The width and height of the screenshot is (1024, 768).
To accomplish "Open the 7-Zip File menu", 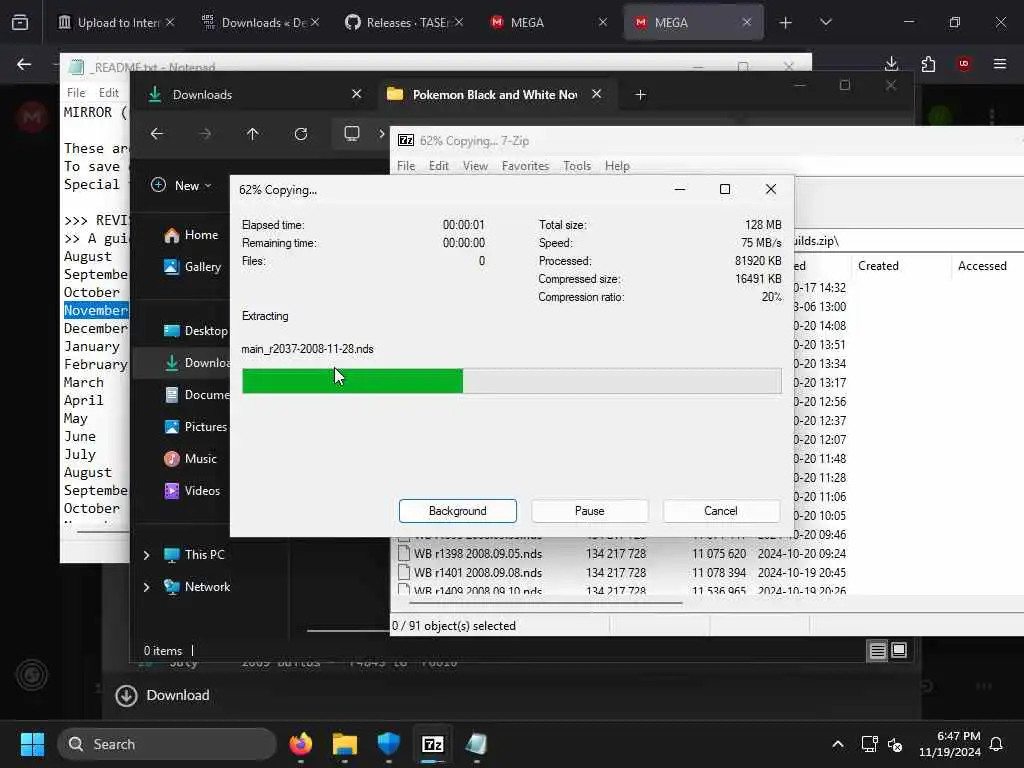I will (x=406, y=166).
